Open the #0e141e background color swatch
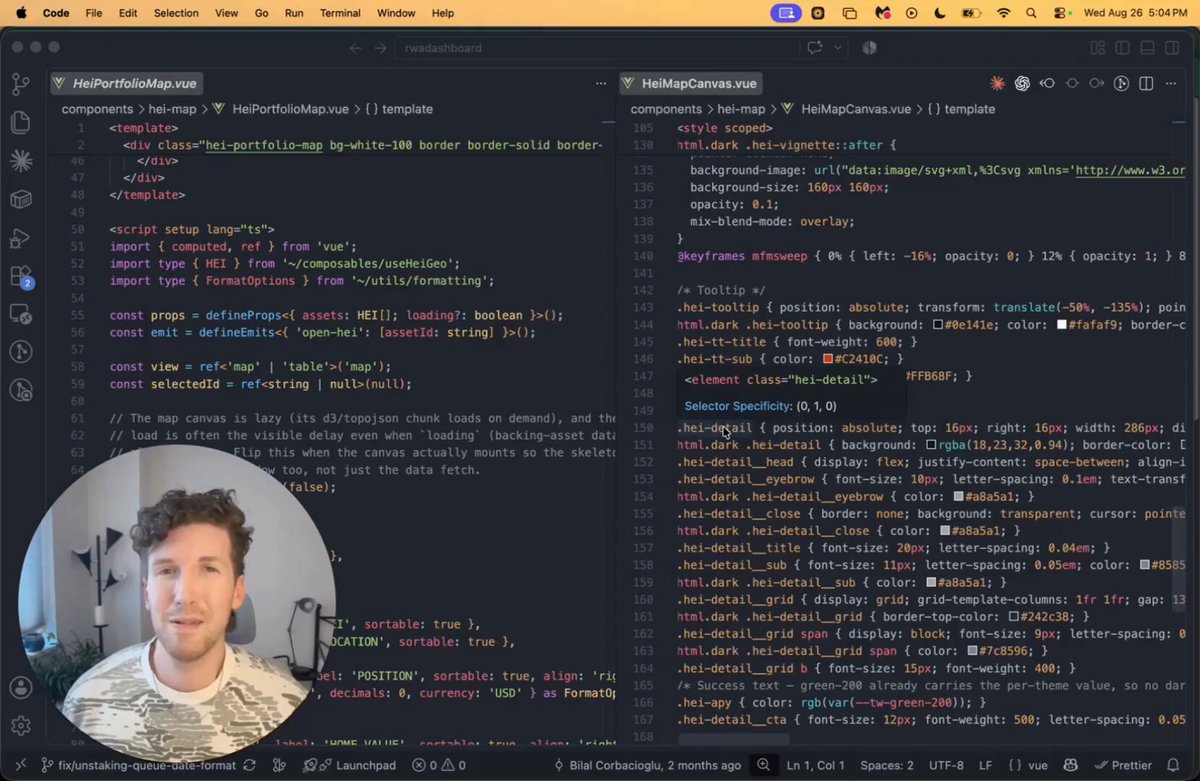Image resolution: width=1200 pixels, height=781 pixels. click(938, 325)
